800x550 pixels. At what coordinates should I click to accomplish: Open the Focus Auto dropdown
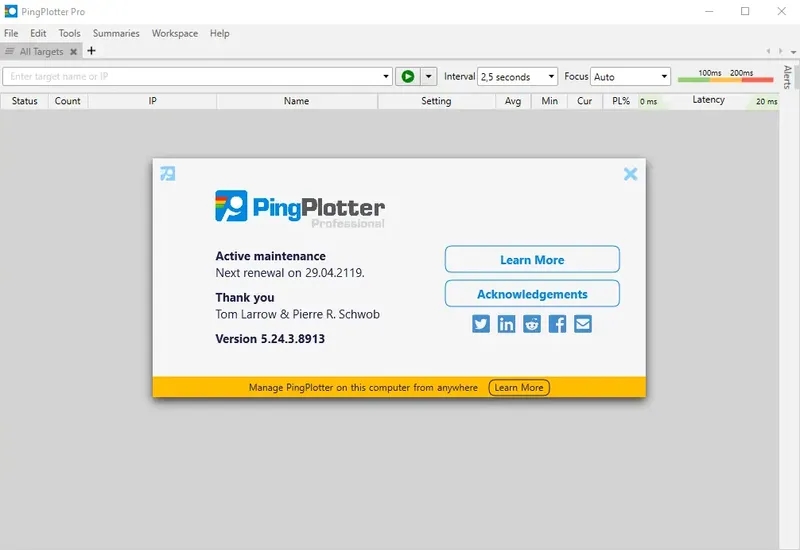tap(630, 77)
